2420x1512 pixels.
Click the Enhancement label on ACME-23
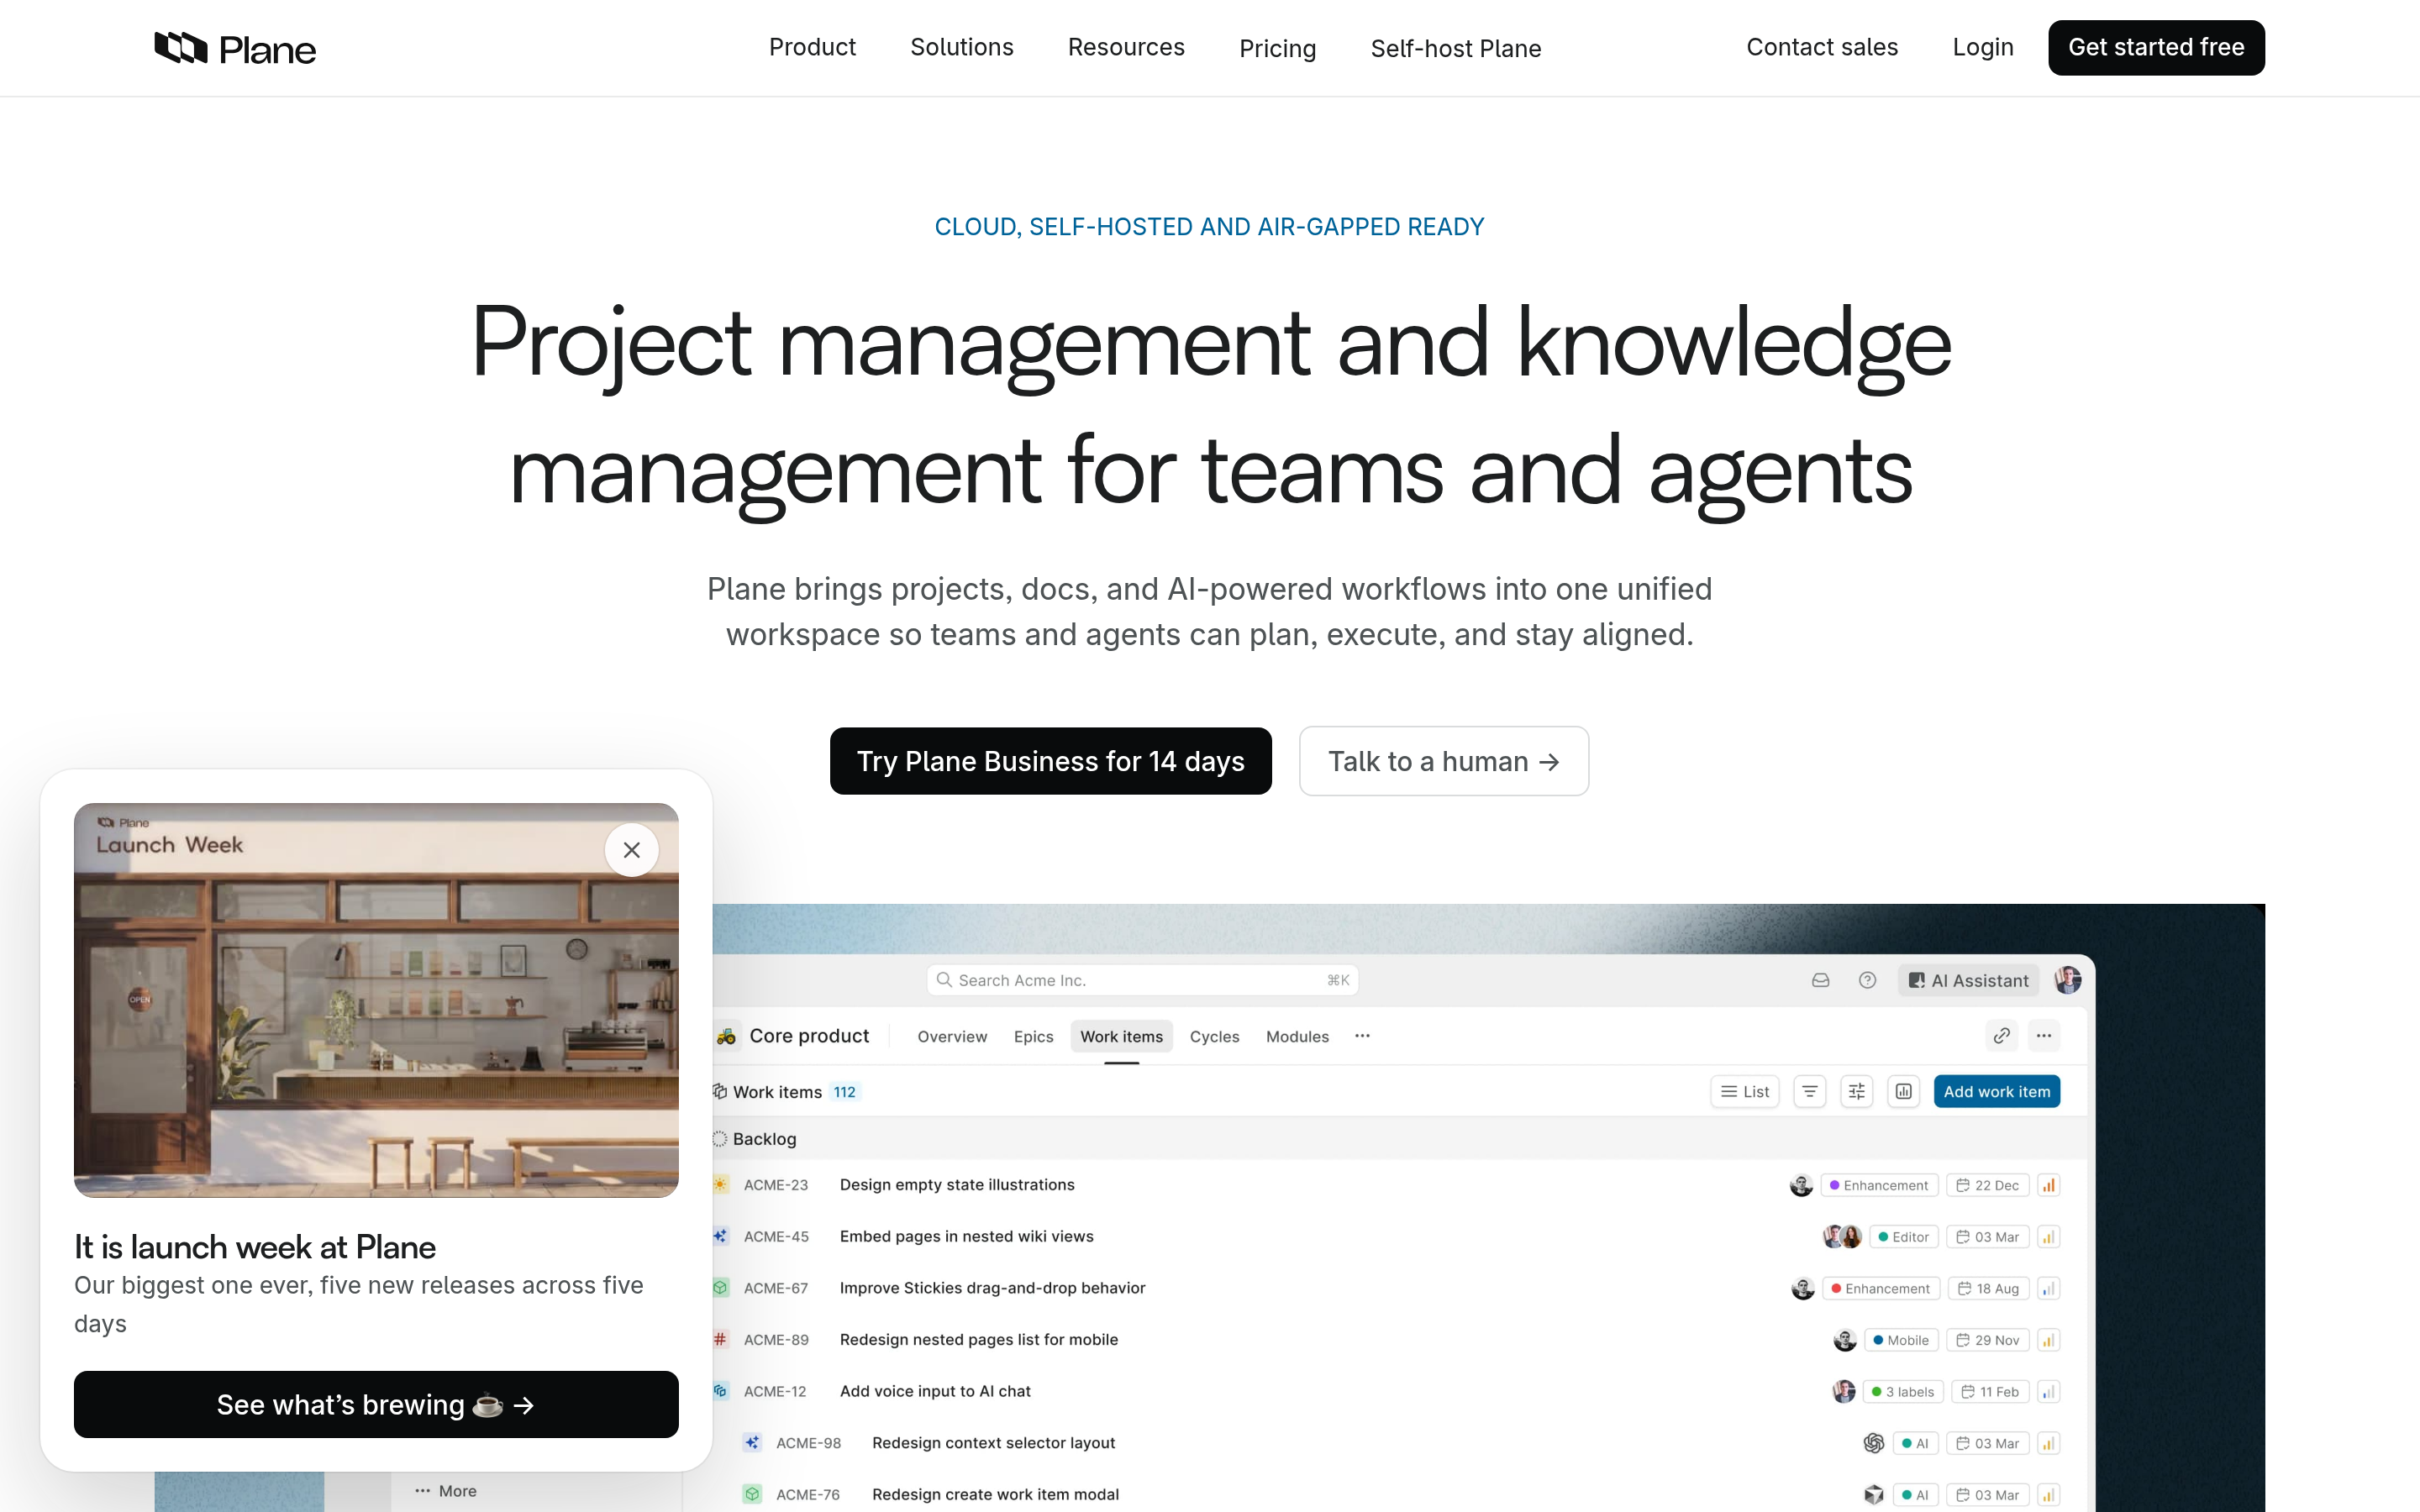click(x=1879, y=1185)
